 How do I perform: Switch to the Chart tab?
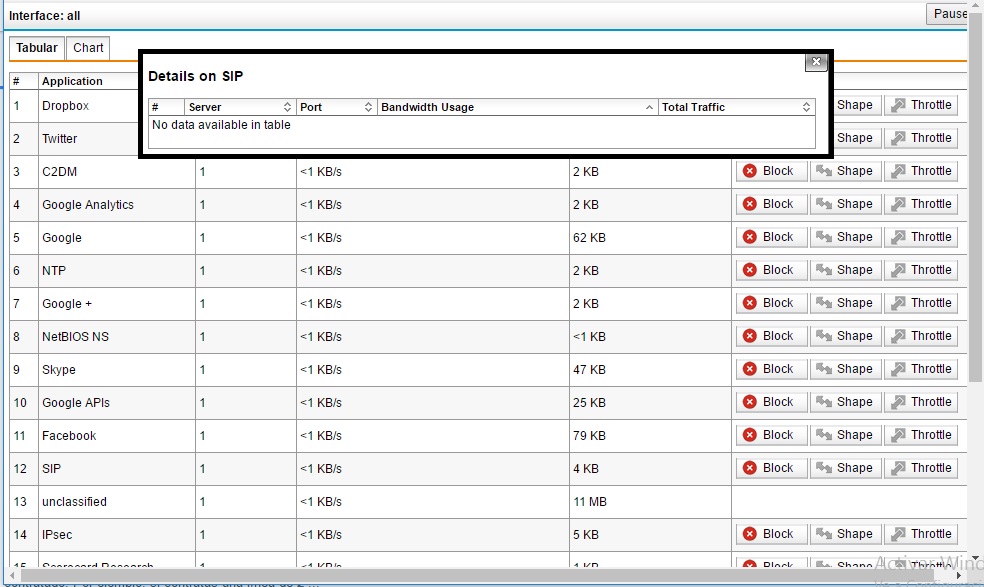[x=88, y=48]
